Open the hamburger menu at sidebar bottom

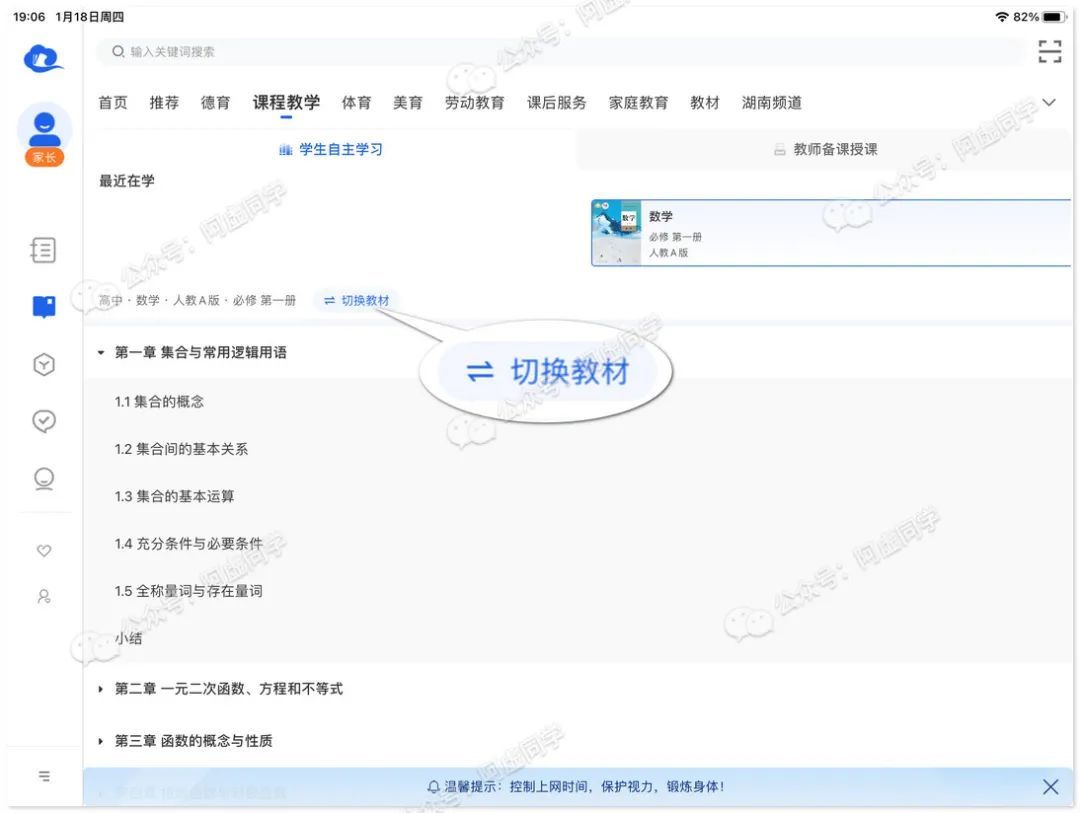click(44, 776)
